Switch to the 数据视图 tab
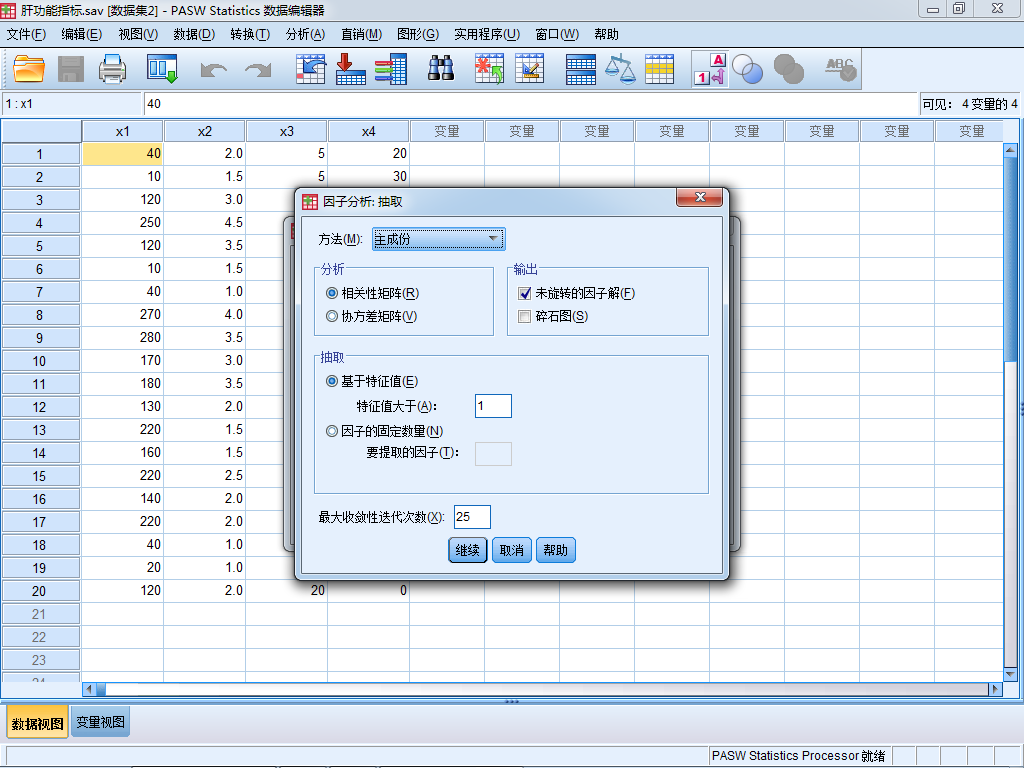This screenshot has height=768, width=1024. click(x=38, y=724)
